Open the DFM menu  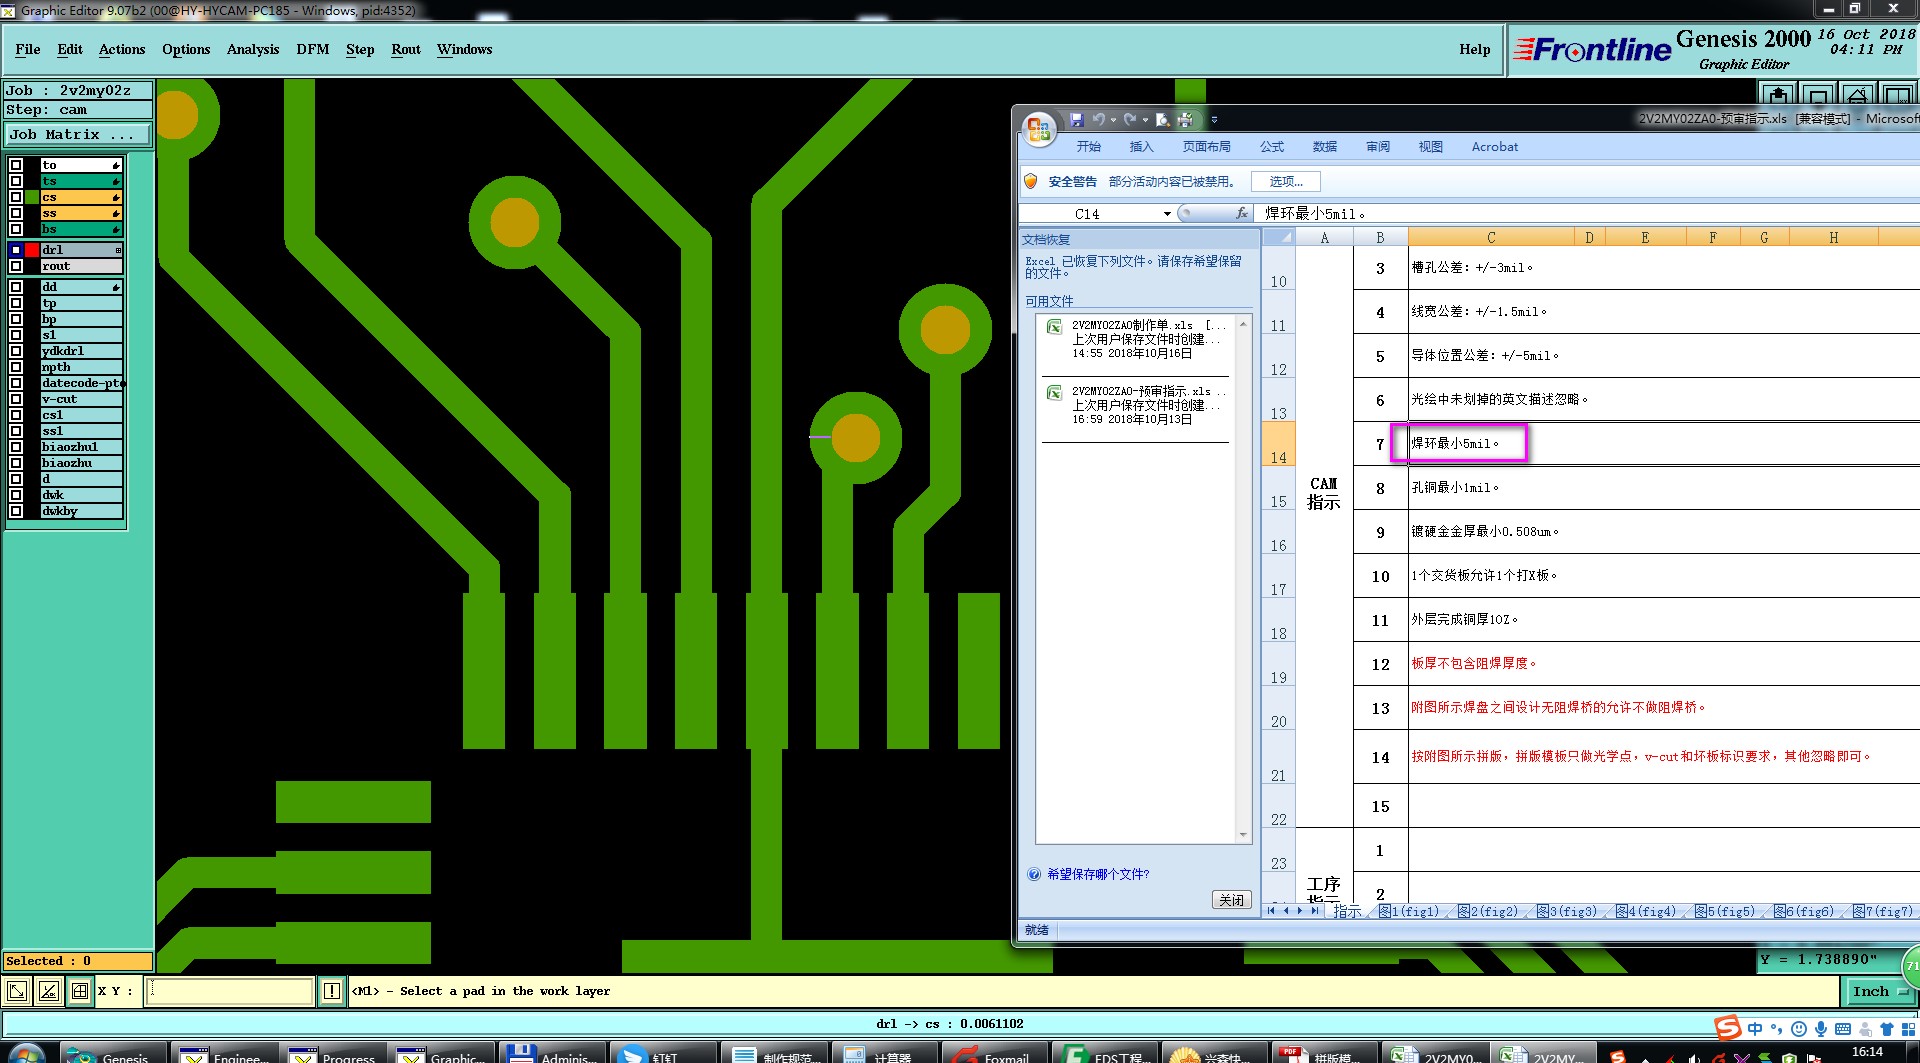click(x=312, y=49)
